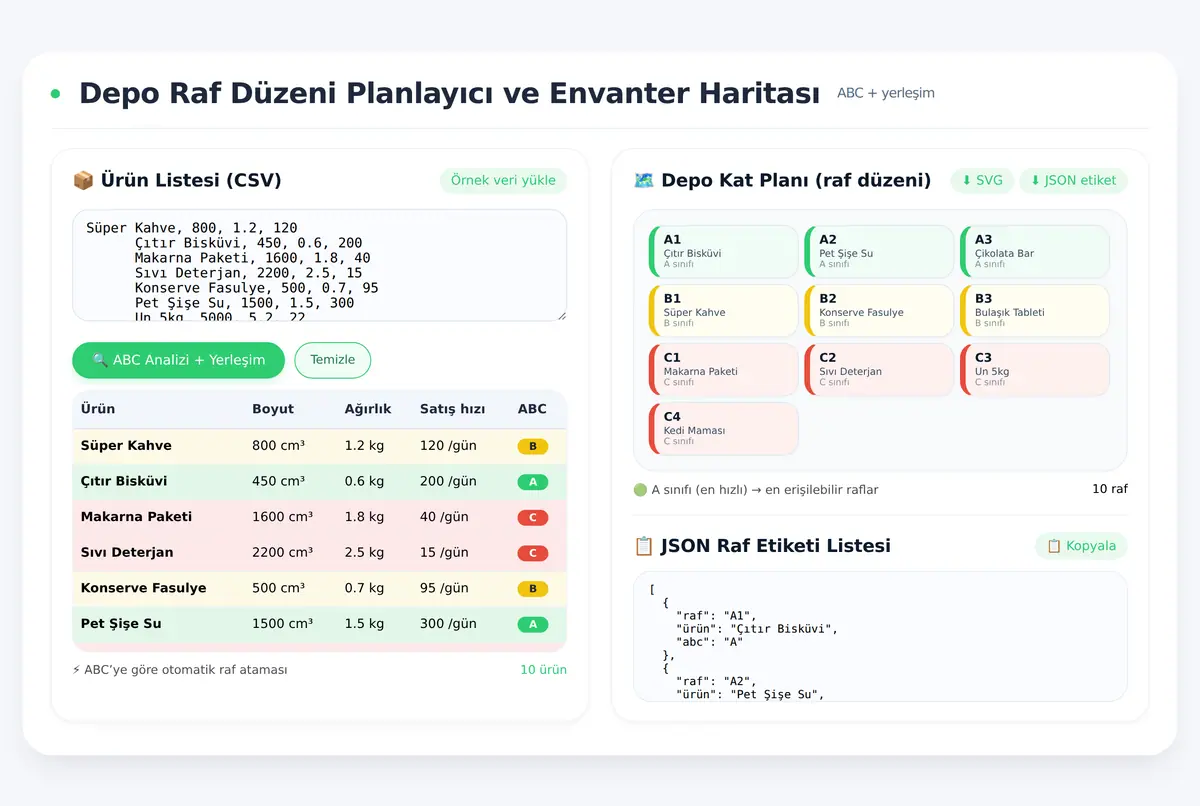Click the 10 ürün count text
1200x806 pixels.
pos(543,670)
